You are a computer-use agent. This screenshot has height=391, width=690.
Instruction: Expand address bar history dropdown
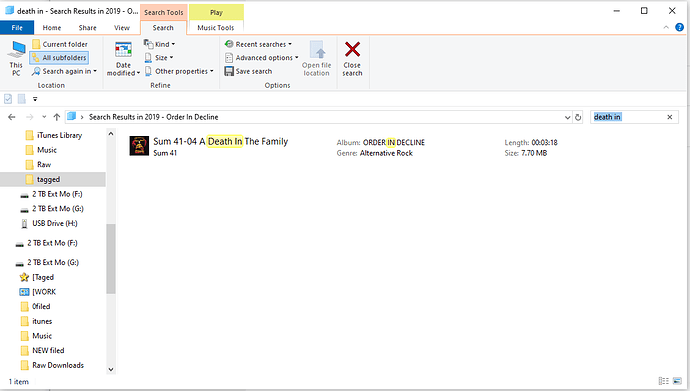click(x=567, y=117)
